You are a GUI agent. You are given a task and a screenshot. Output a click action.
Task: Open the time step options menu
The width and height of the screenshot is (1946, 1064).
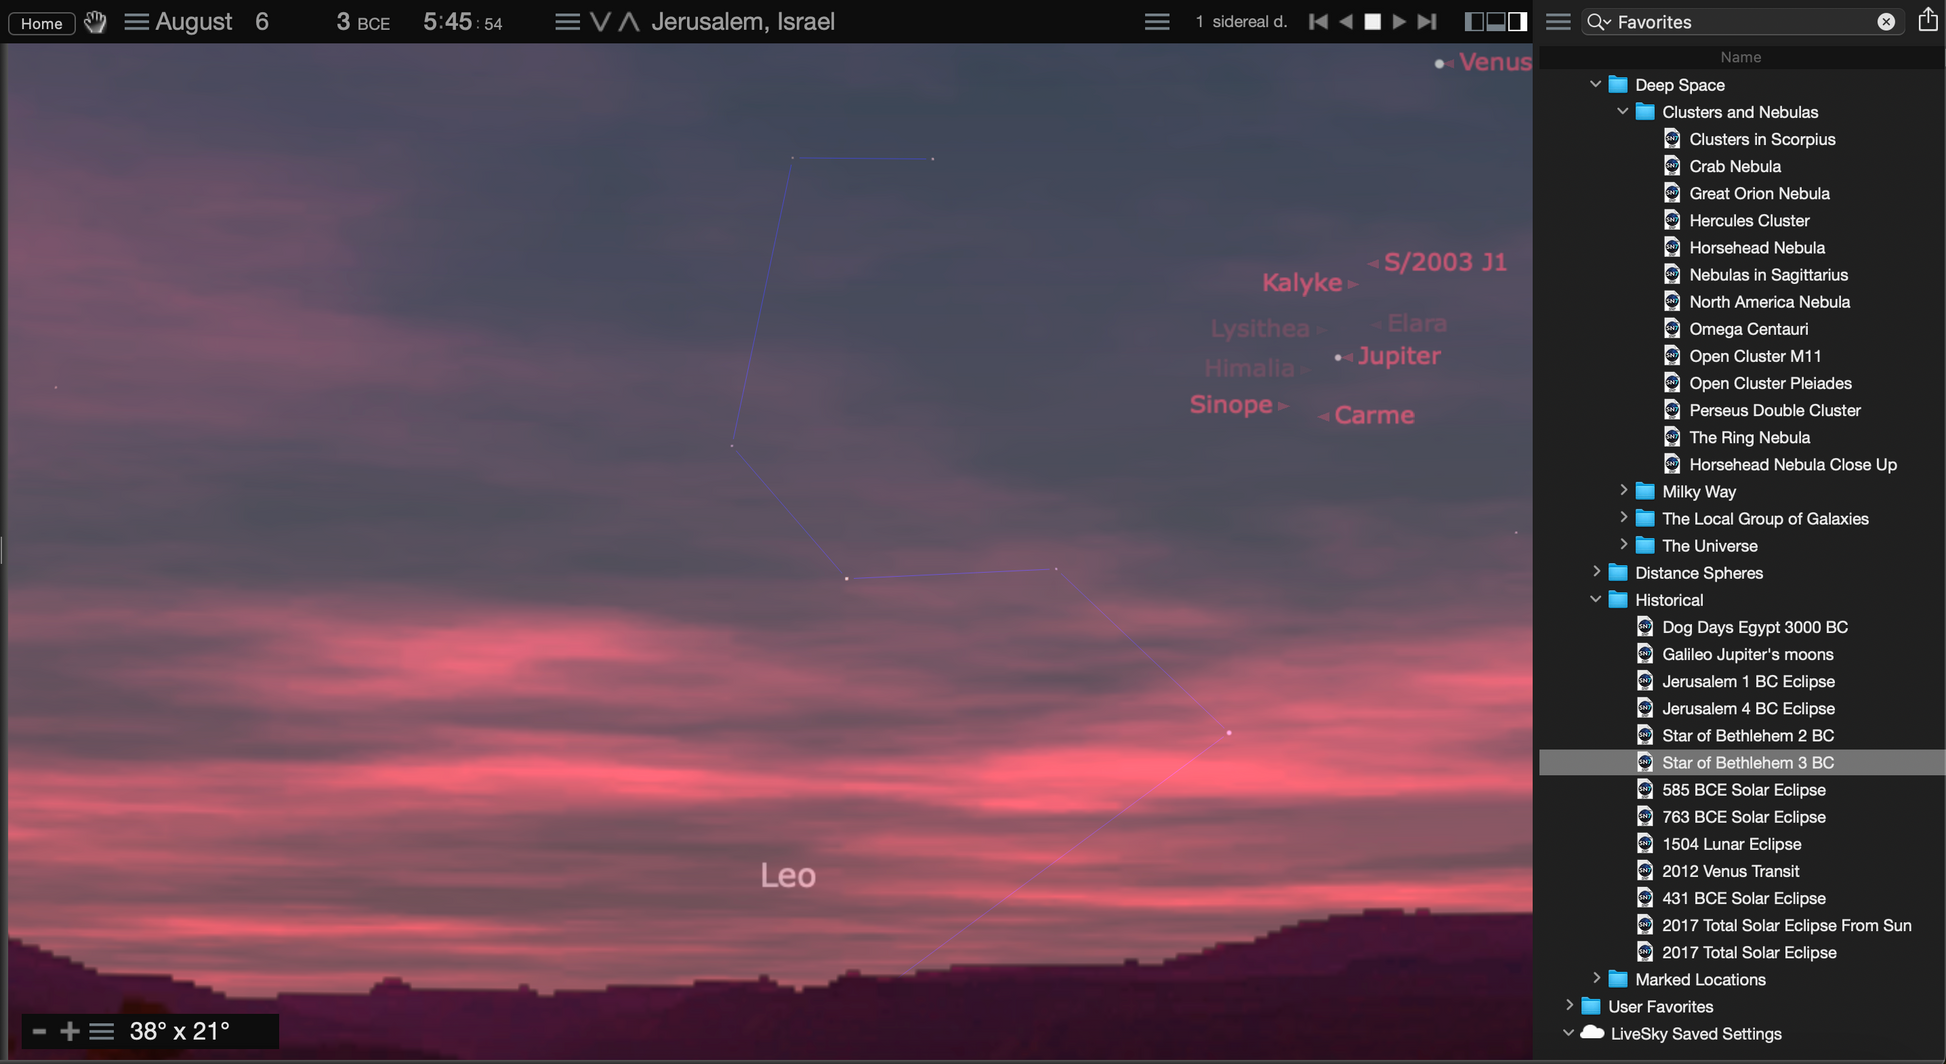[x=1156, y=22]
